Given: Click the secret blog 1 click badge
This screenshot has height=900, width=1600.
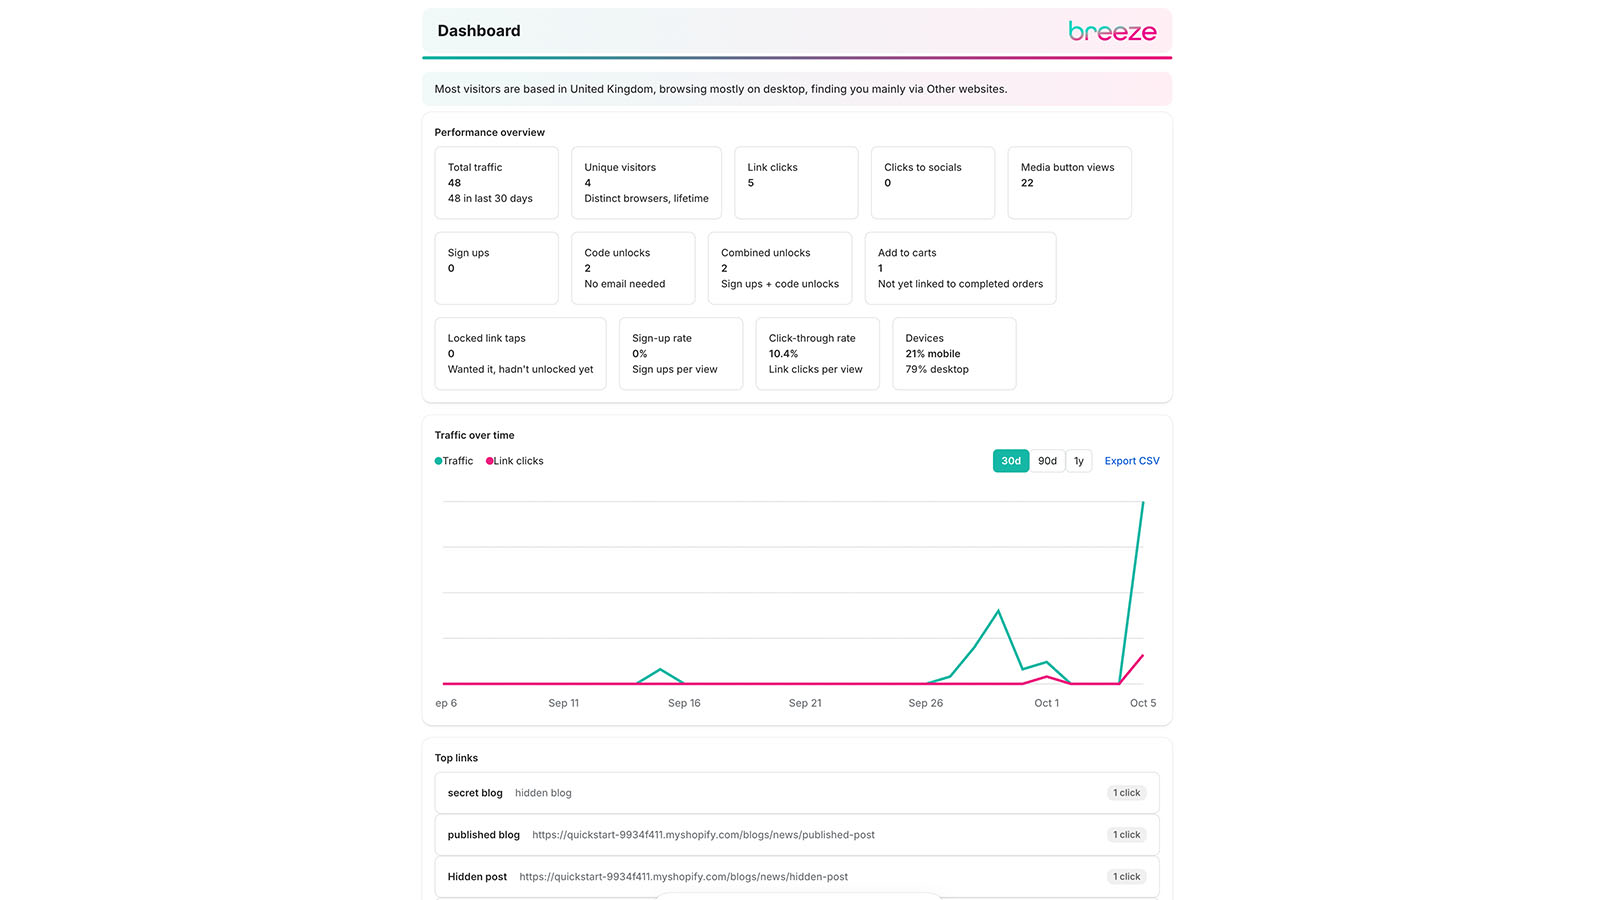Looking at the screenshot, I should point(1126,793).
